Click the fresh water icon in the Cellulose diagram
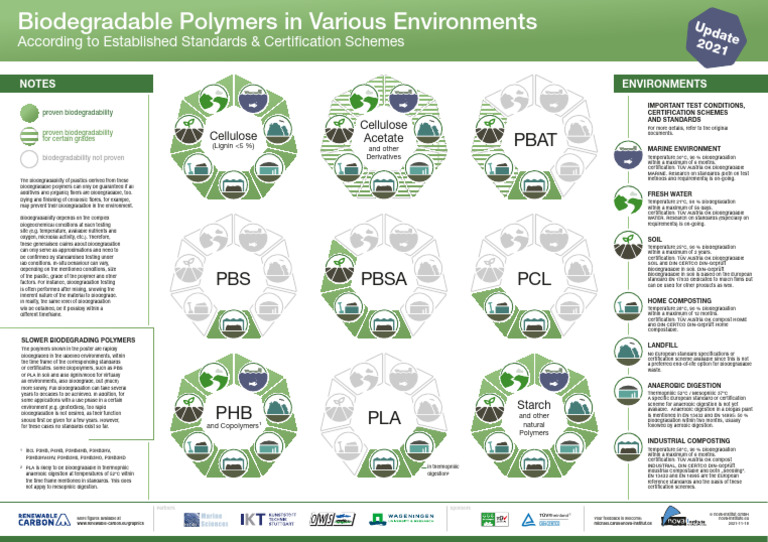The height and width of the screenshot is (542, 768). click(x=214, y=99)
